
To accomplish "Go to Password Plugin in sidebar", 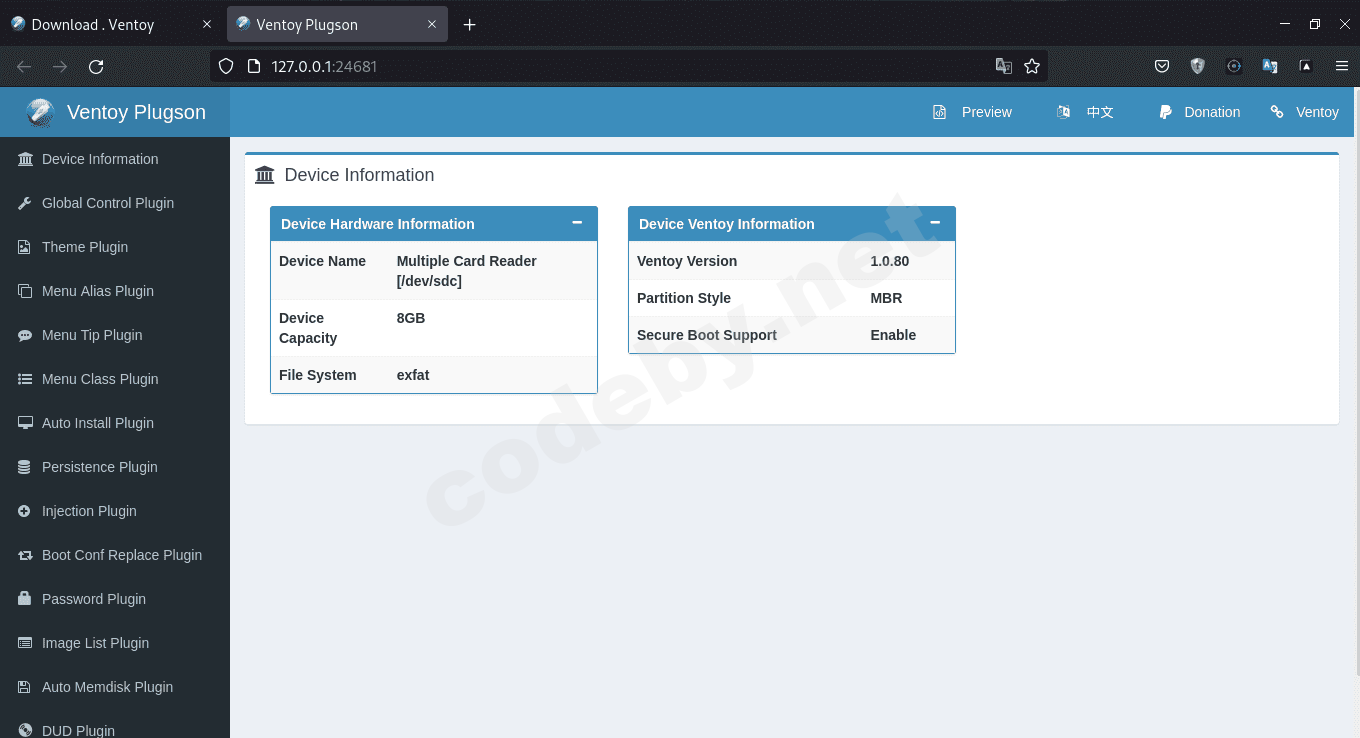I will click(115, 599).
